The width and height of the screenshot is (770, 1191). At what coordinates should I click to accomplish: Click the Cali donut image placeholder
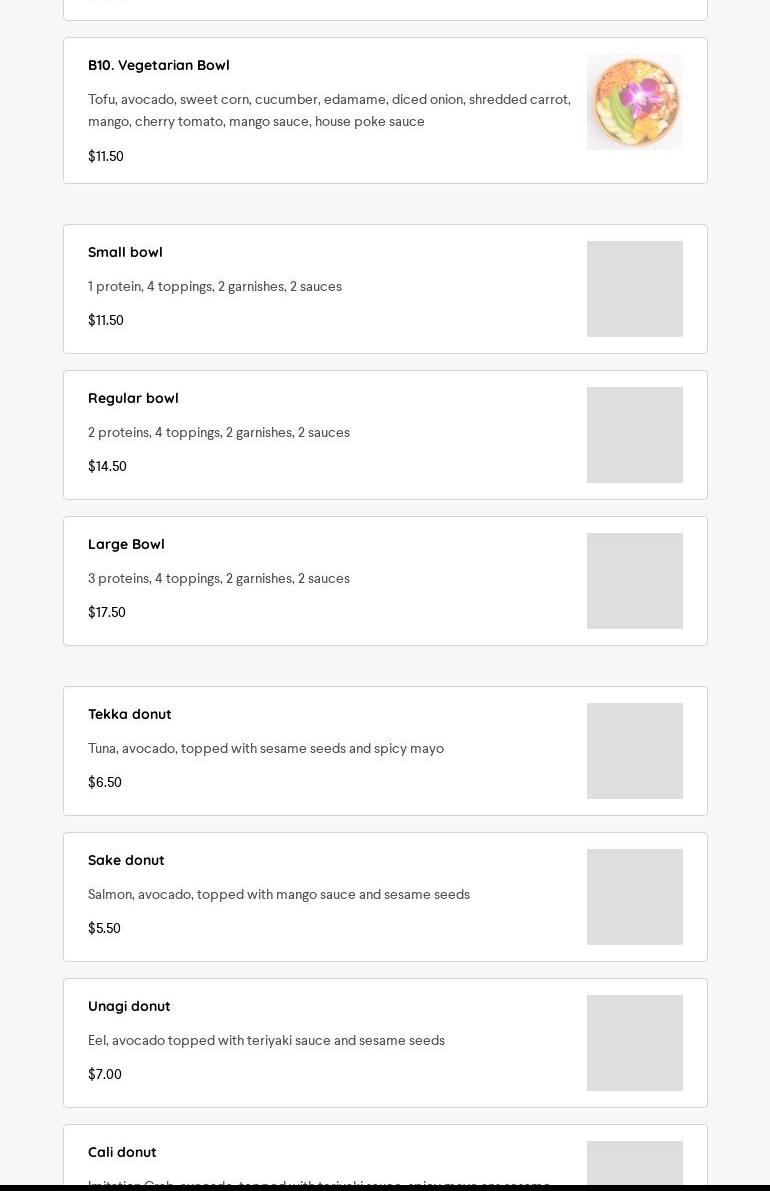(634, 1163)
